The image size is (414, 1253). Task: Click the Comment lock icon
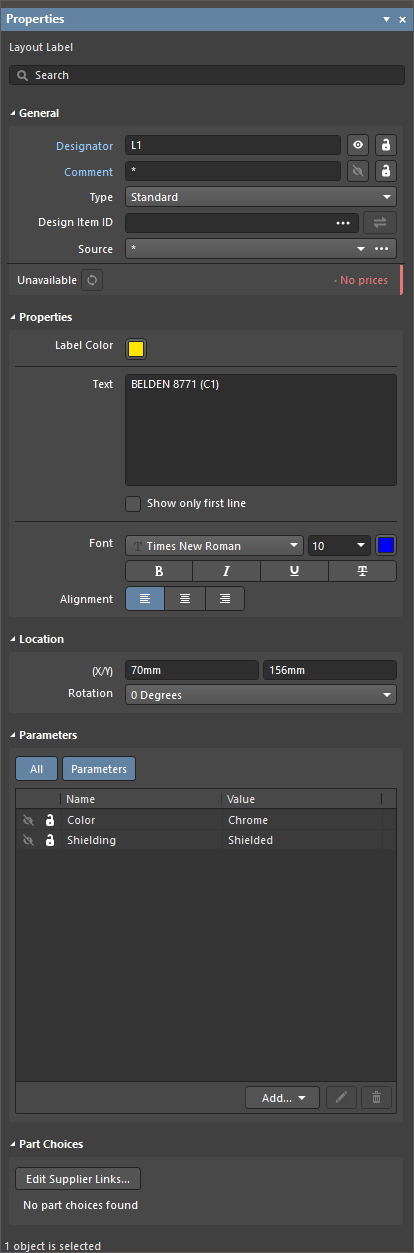pos(385,171)
